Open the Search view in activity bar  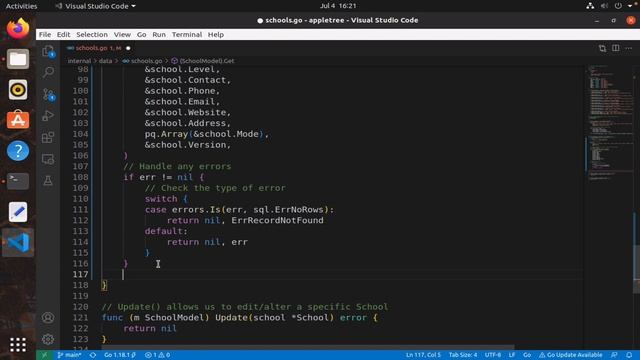click(48, 72)
